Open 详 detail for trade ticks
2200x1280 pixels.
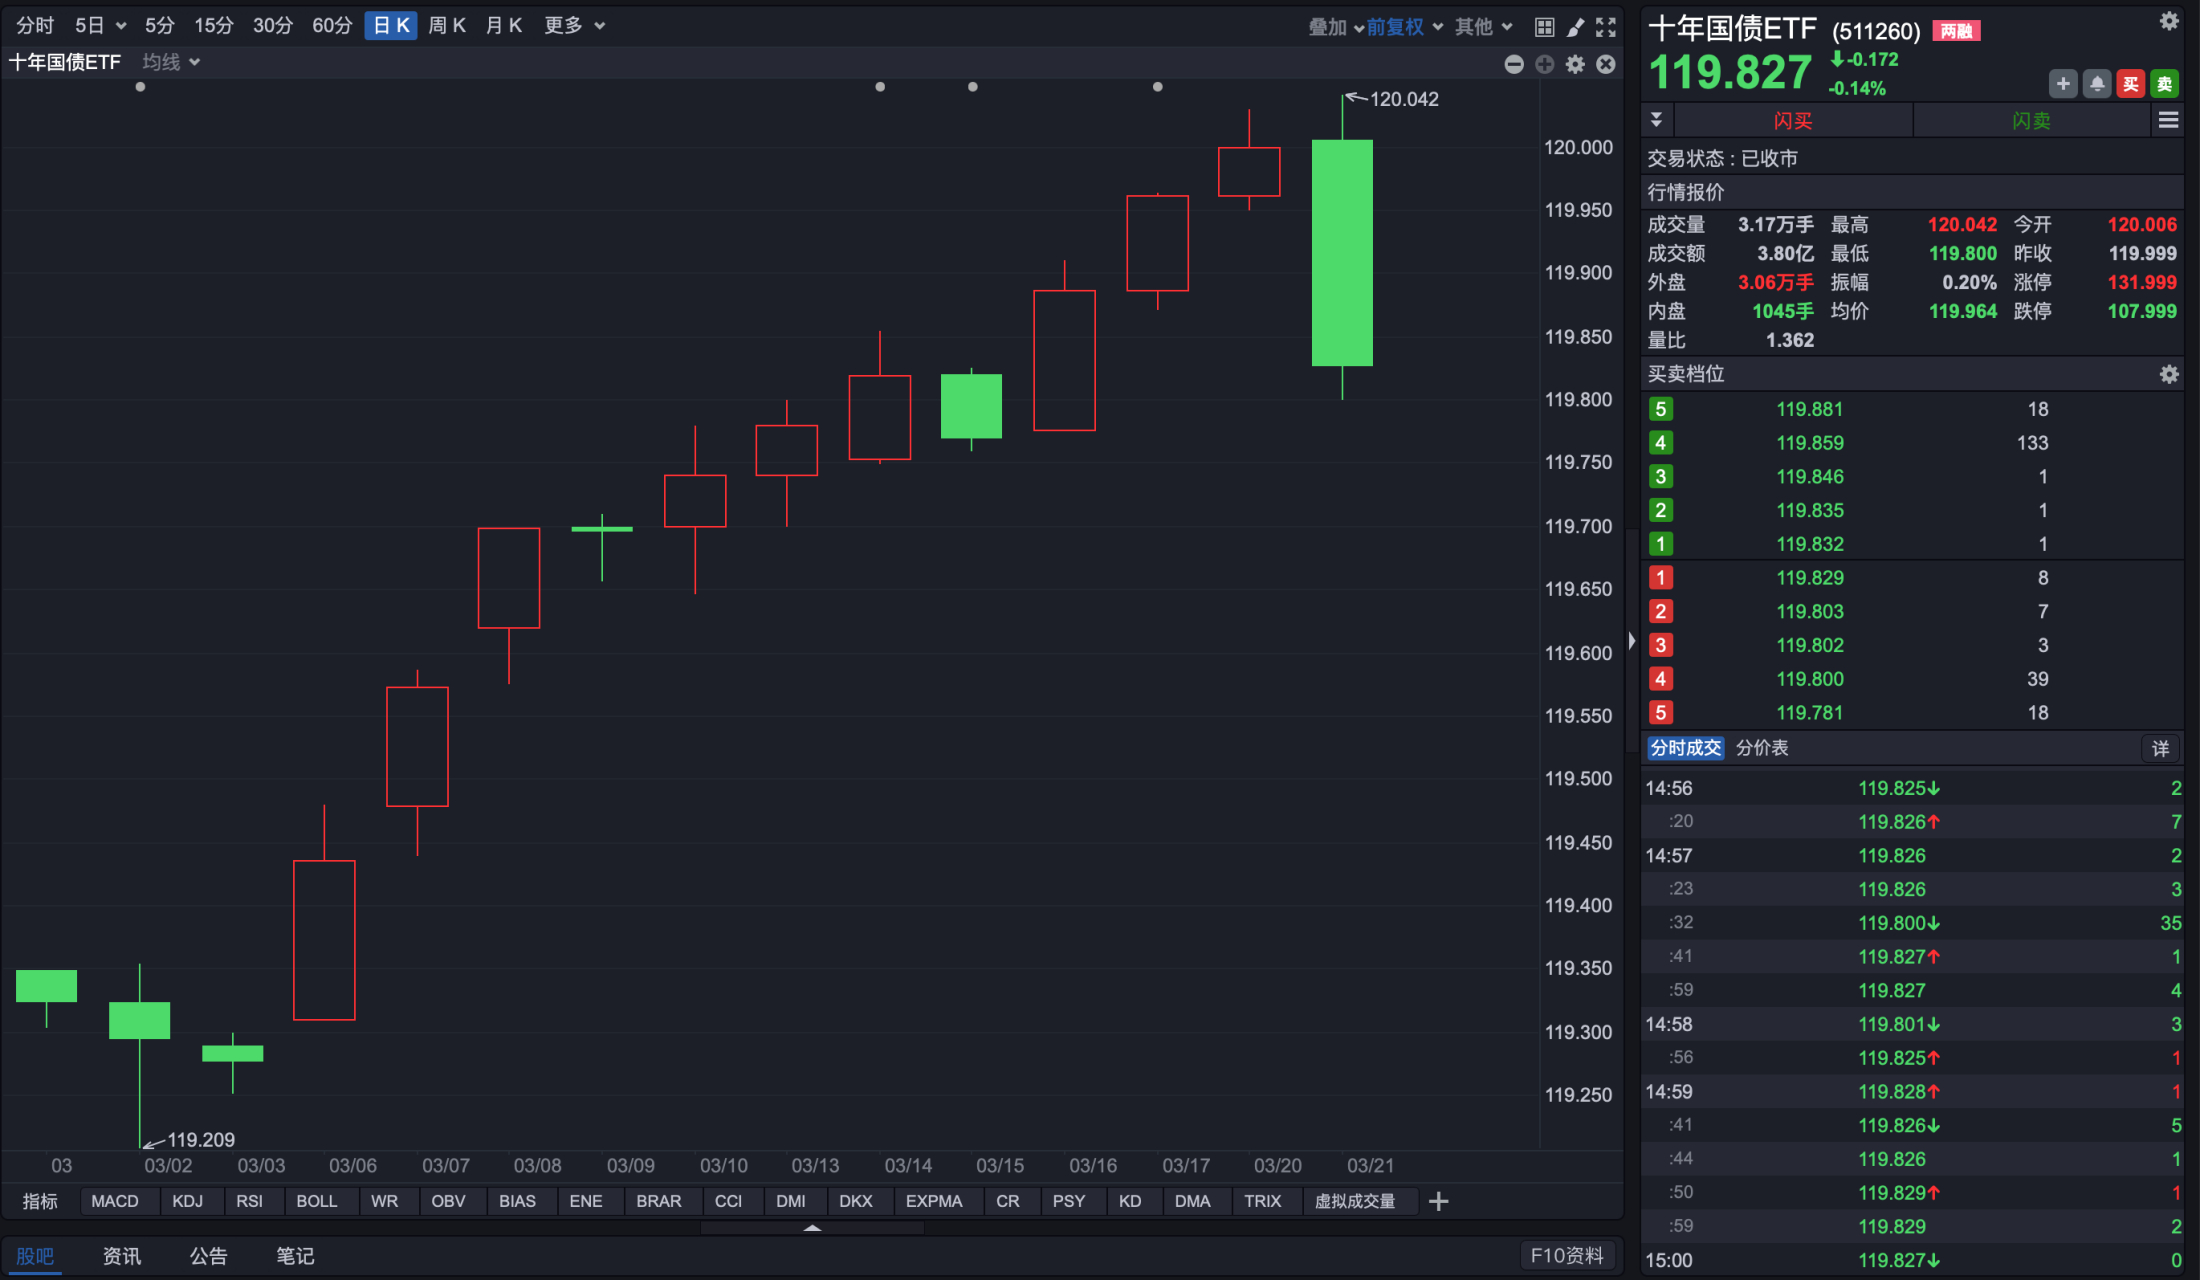pos(2160,748)
